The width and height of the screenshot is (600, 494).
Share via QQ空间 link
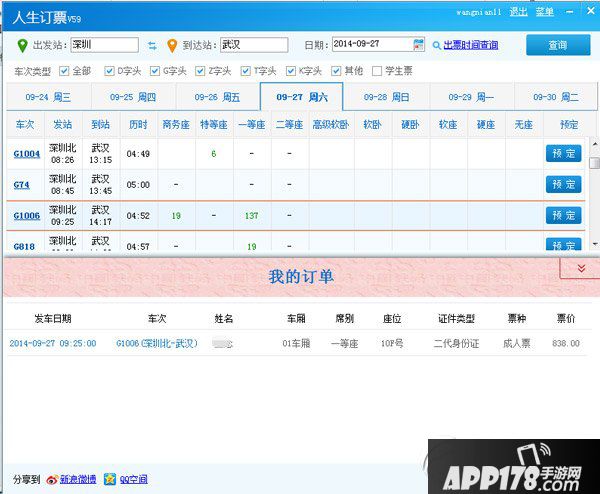coord(134,479)
